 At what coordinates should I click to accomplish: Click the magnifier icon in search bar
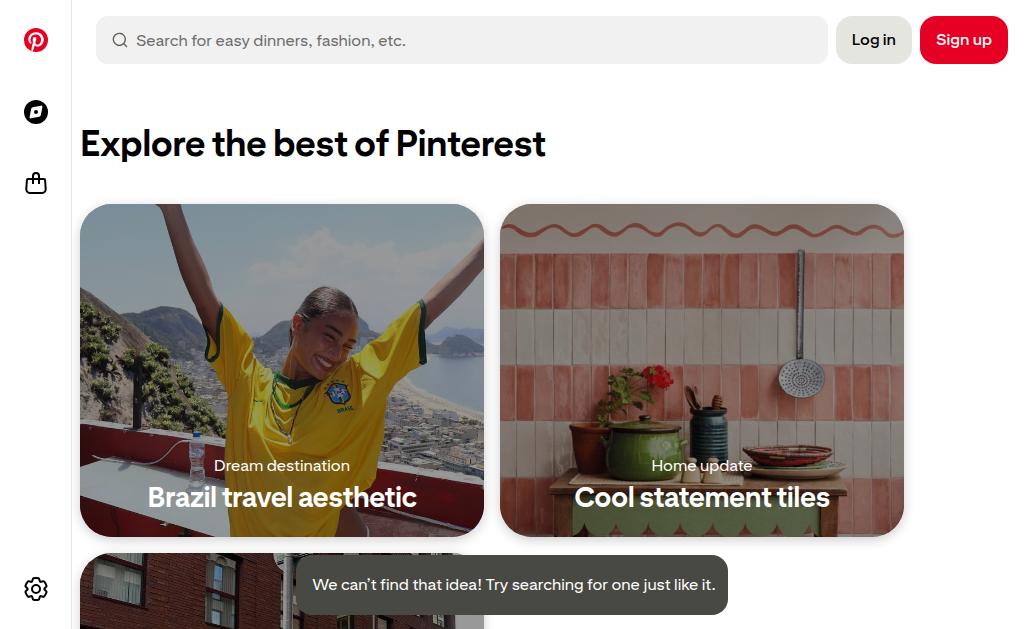pyautogui.click(x=120, y=40)
